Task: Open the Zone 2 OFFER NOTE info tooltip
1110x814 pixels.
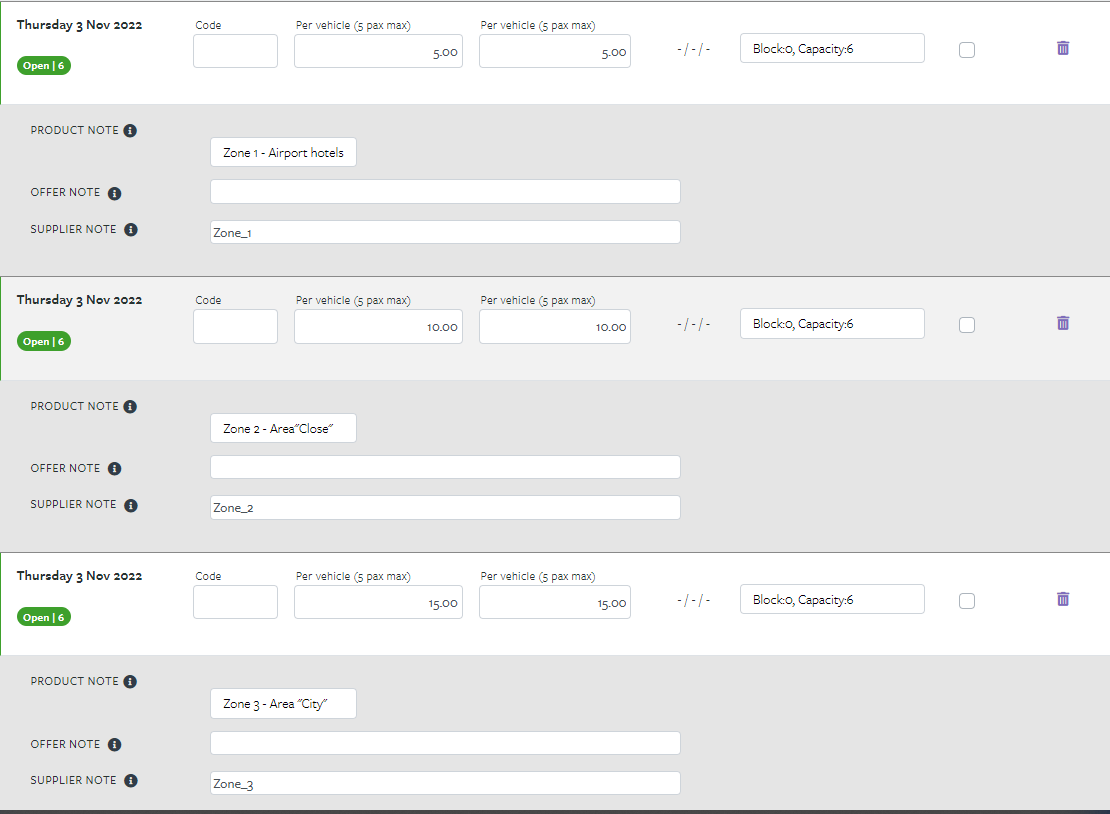Action: (118, 467)
